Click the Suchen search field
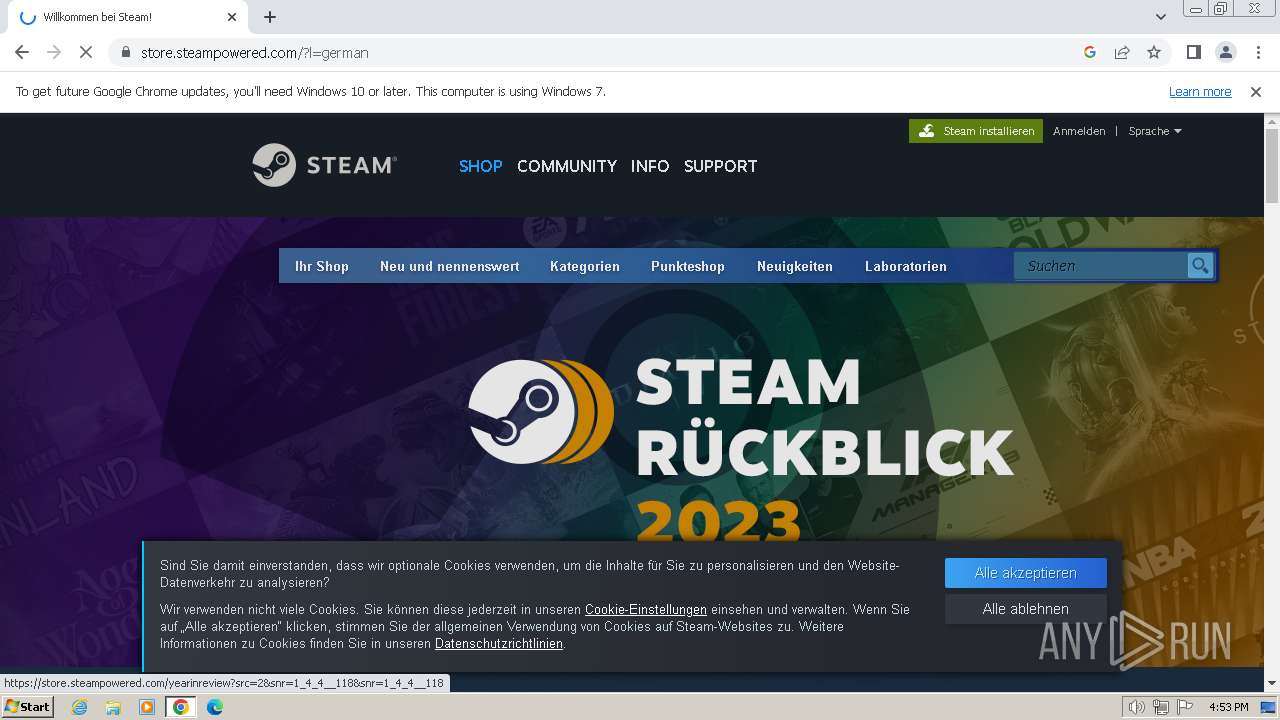This screenshot has width=1280, height=720. click(x=1101, y=266)
